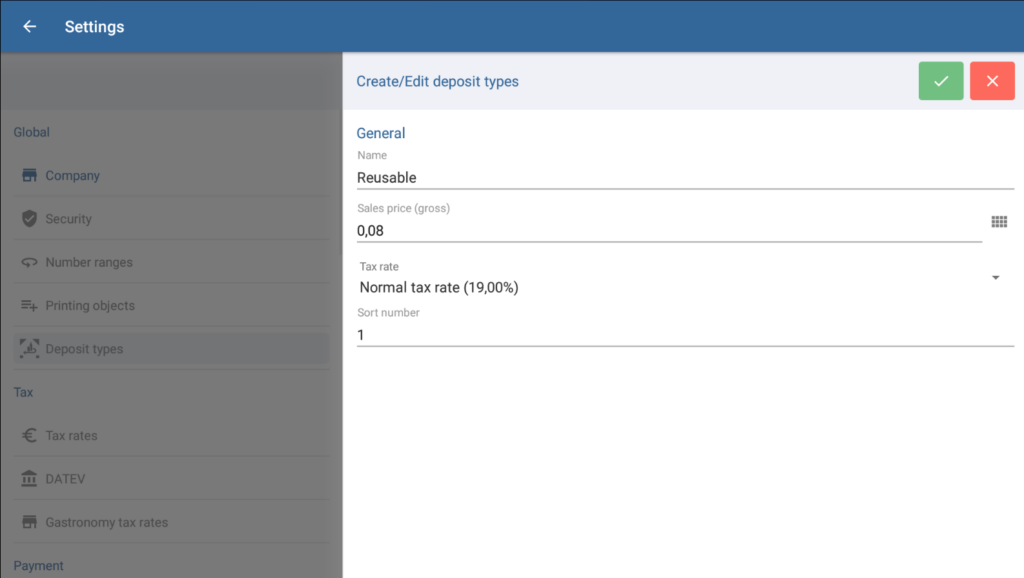
Task: Click the back arrow in header
Action: [x=30, y=27]
